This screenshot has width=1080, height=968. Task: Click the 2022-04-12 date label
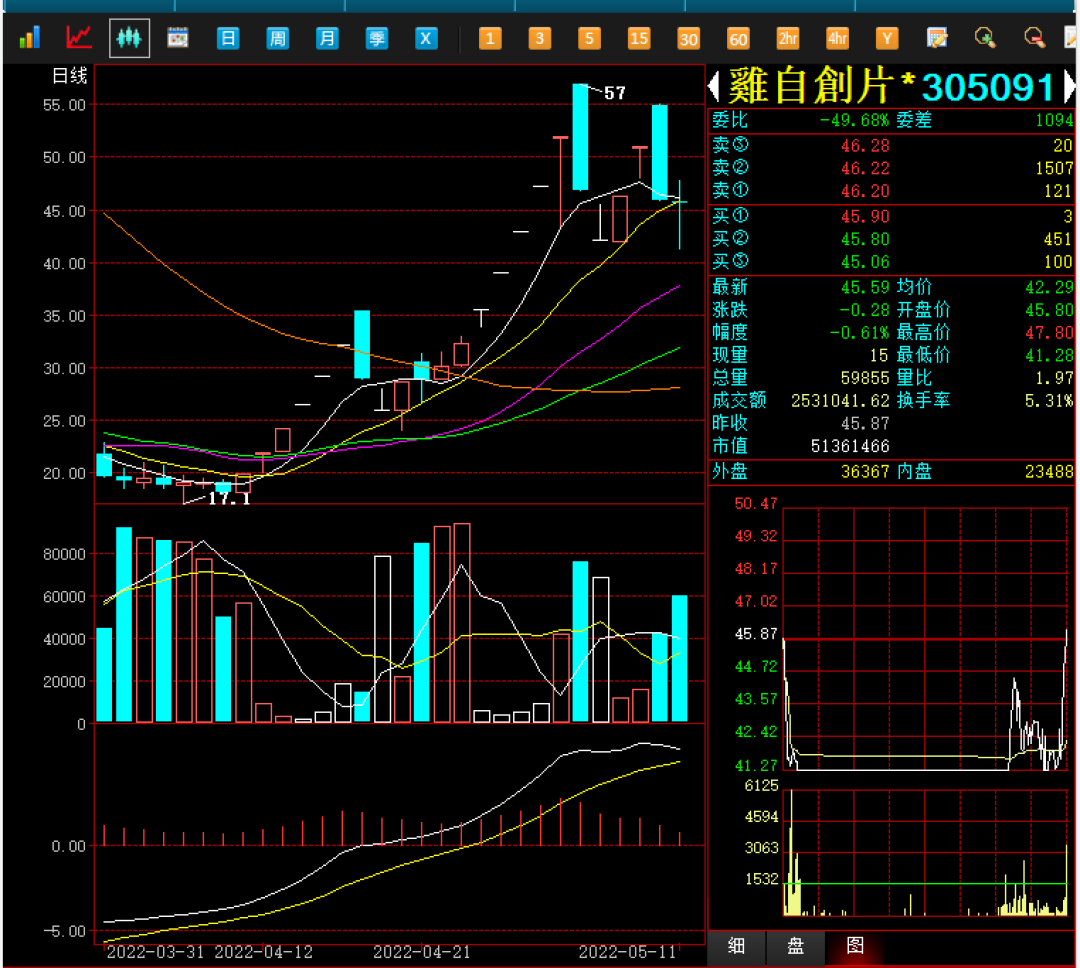[x=263, y=953]
